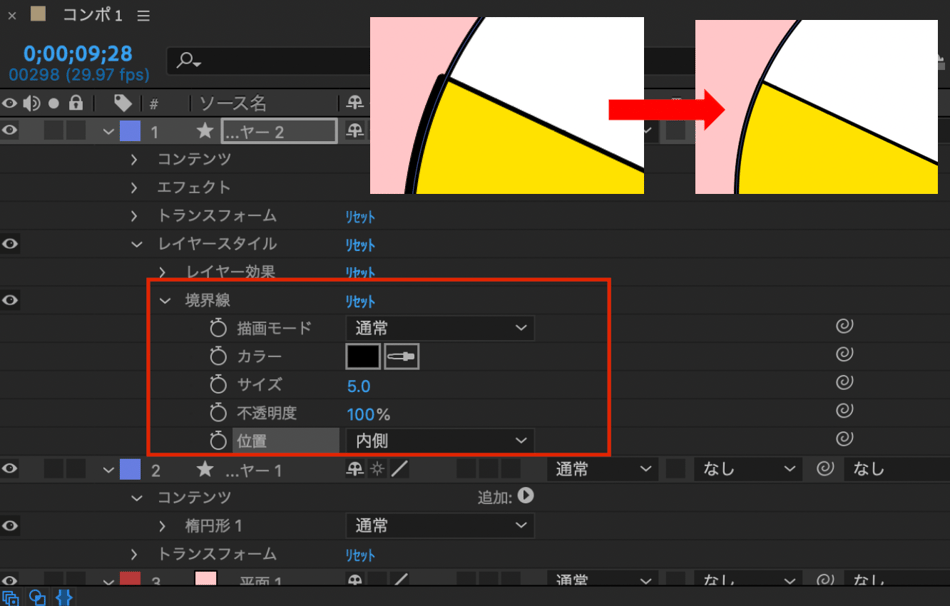This screenshot has height=606, width=950.
Task: Toggle stopwatch for サイズ
Action: coord(218,384)
